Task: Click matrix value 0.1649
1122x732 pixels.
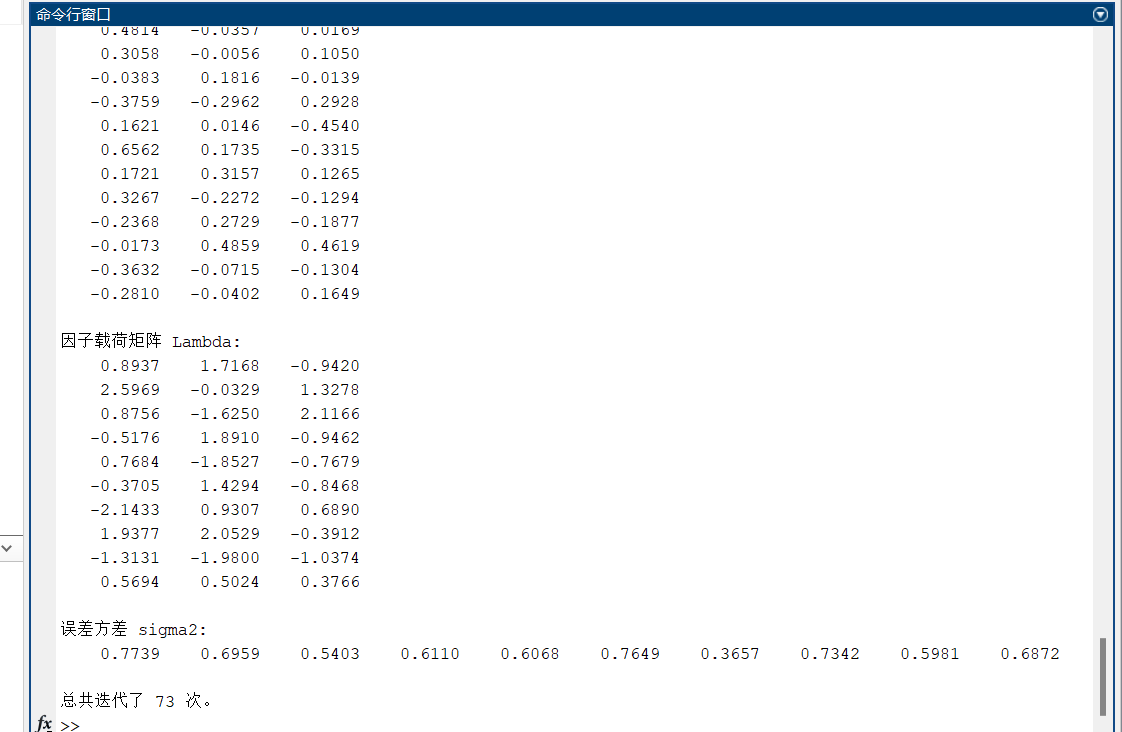Action: 330,294
